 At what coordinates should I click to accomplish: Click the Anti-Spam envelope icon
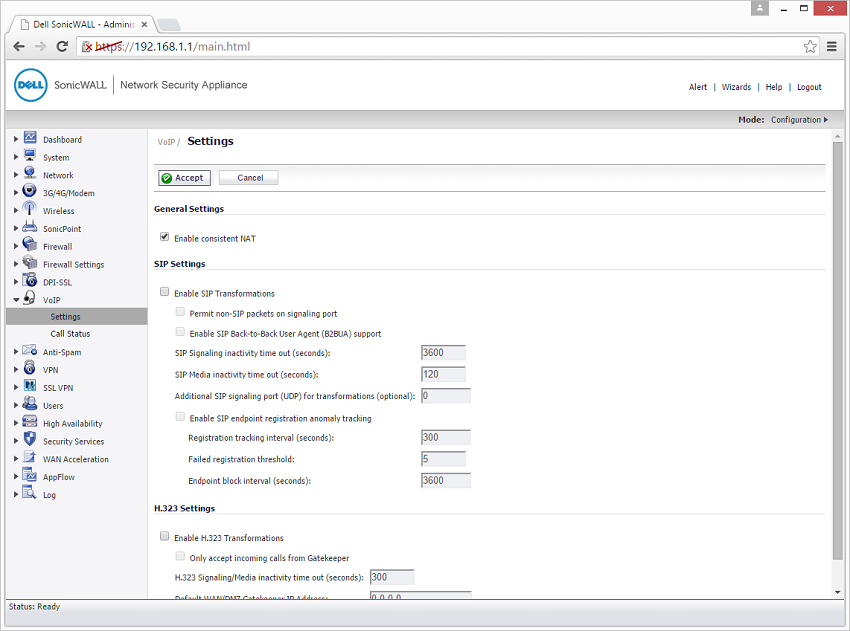click(x=30, y=351)
